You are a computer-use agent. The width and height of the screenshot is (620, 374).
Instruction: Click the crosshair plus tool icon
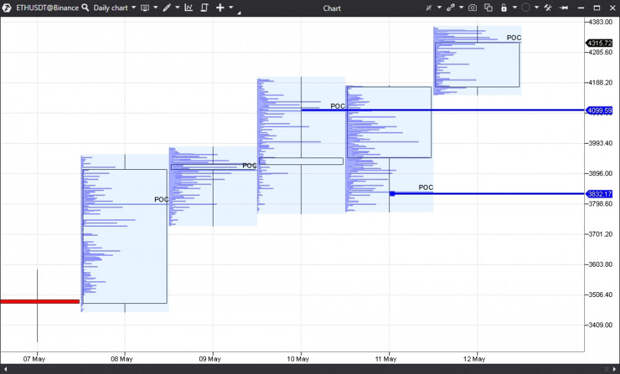click(220, 8)
